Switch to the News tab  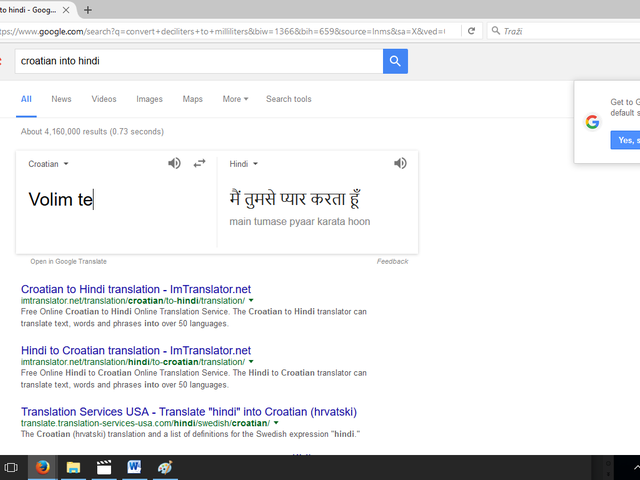click(61, 99)
